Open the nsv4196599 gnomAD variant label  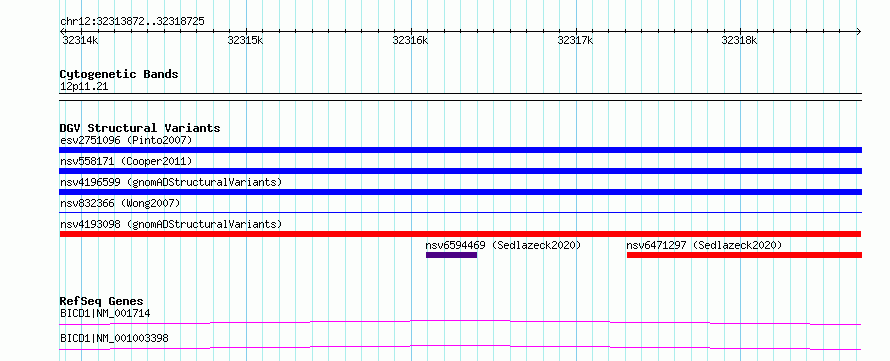[171, 182]
